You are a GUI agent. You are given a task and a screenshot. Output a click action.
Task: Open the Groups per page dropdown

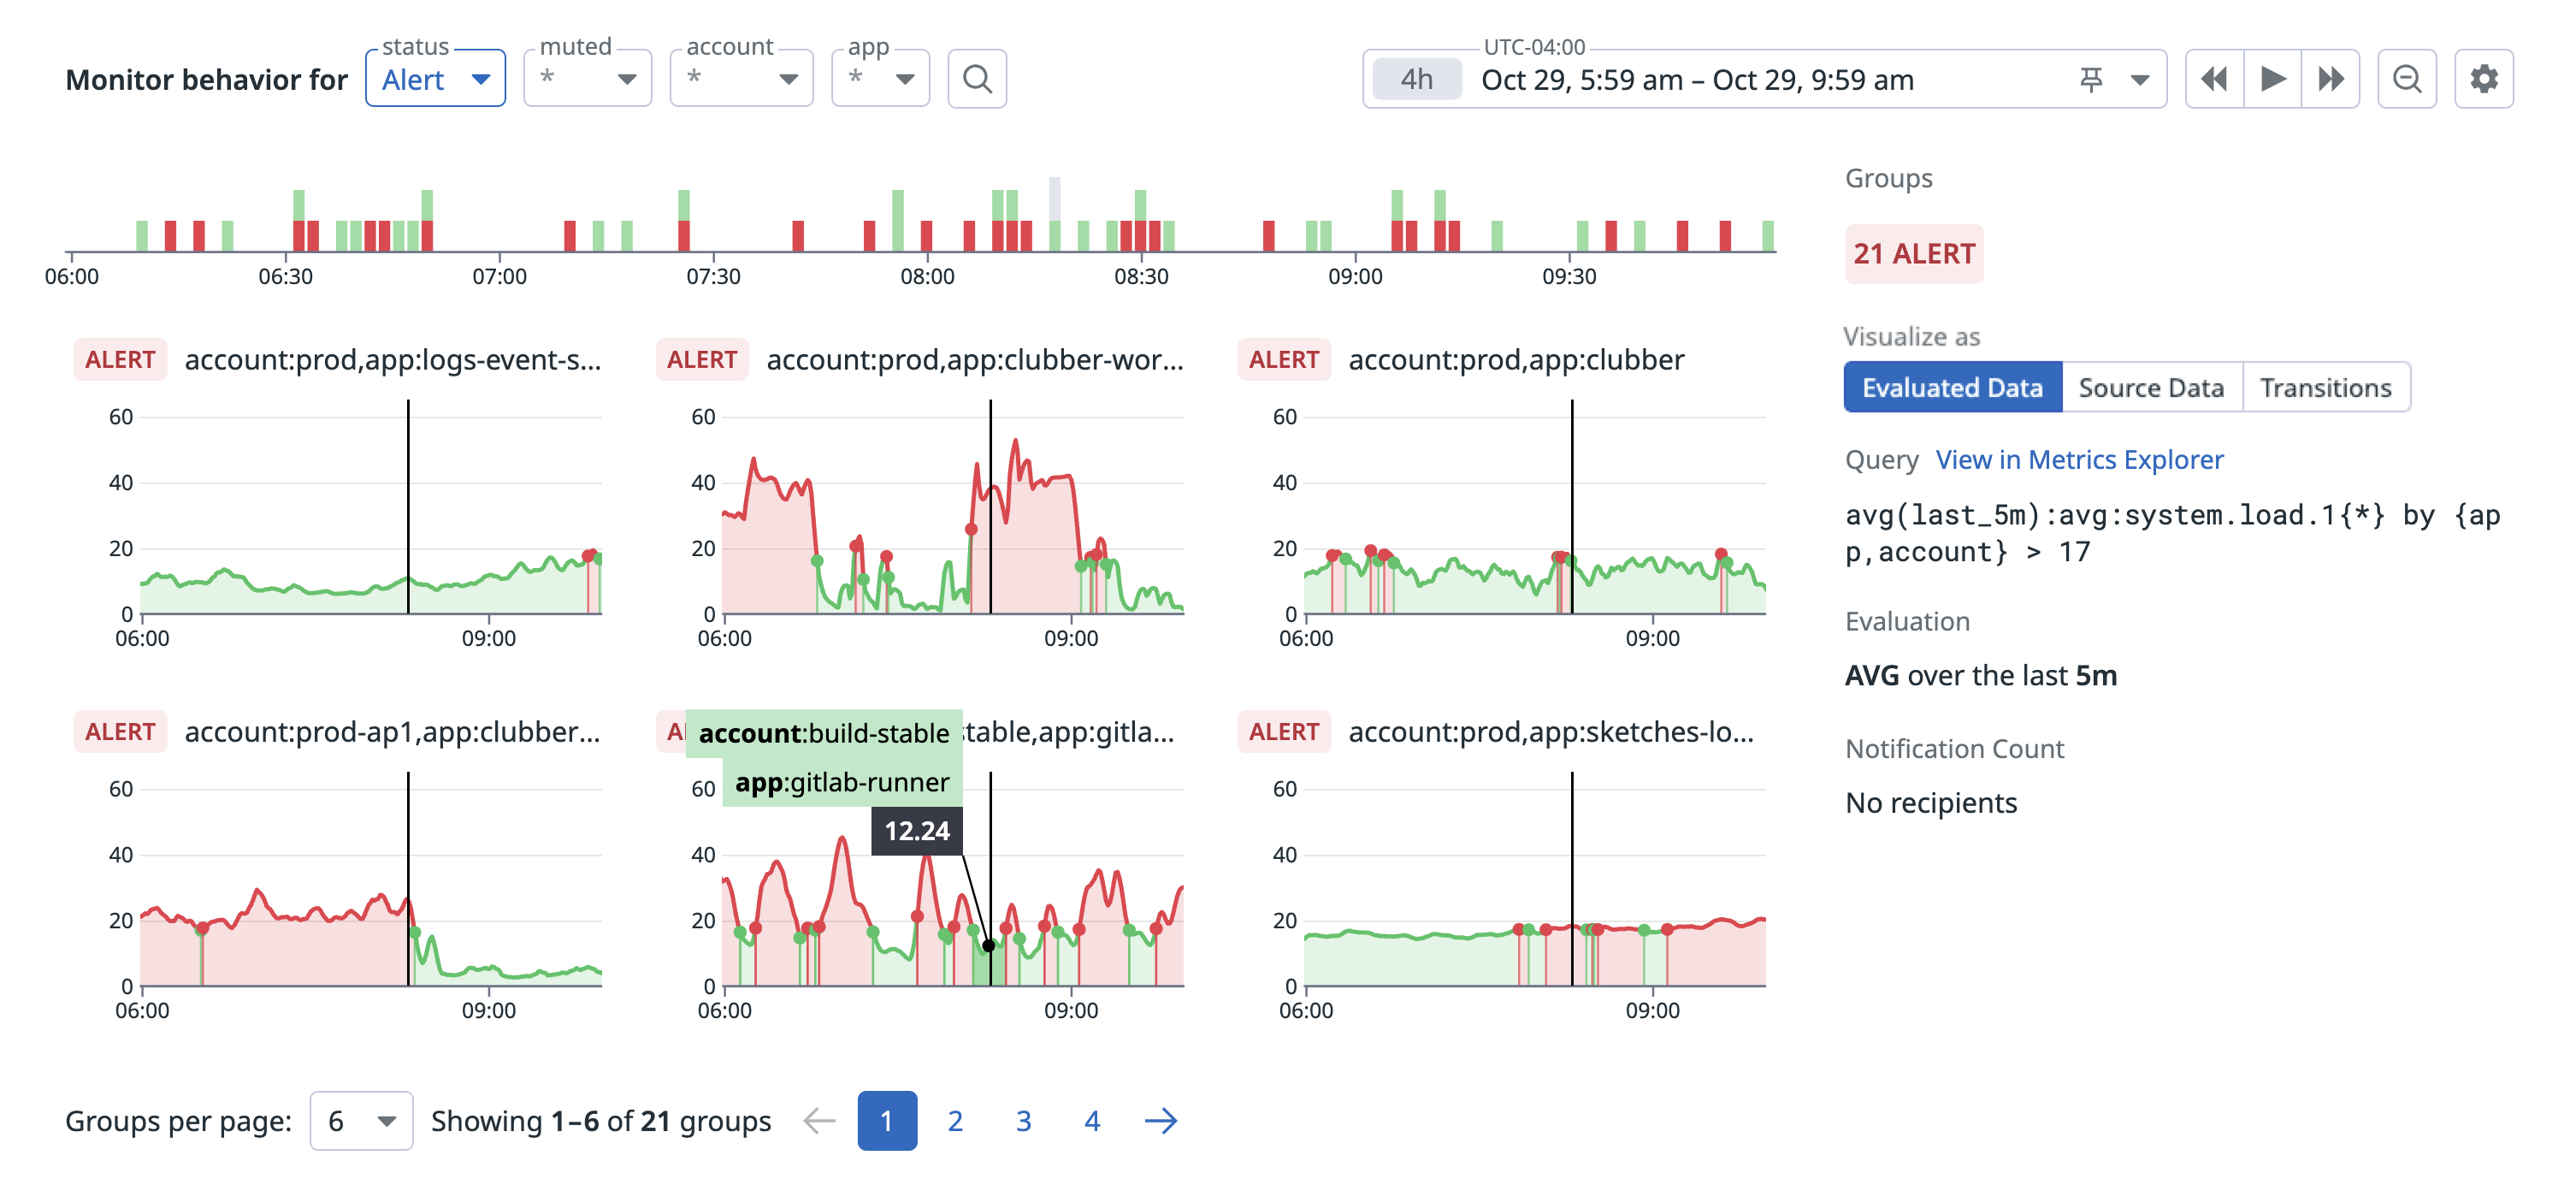(x=361, y=1120)
